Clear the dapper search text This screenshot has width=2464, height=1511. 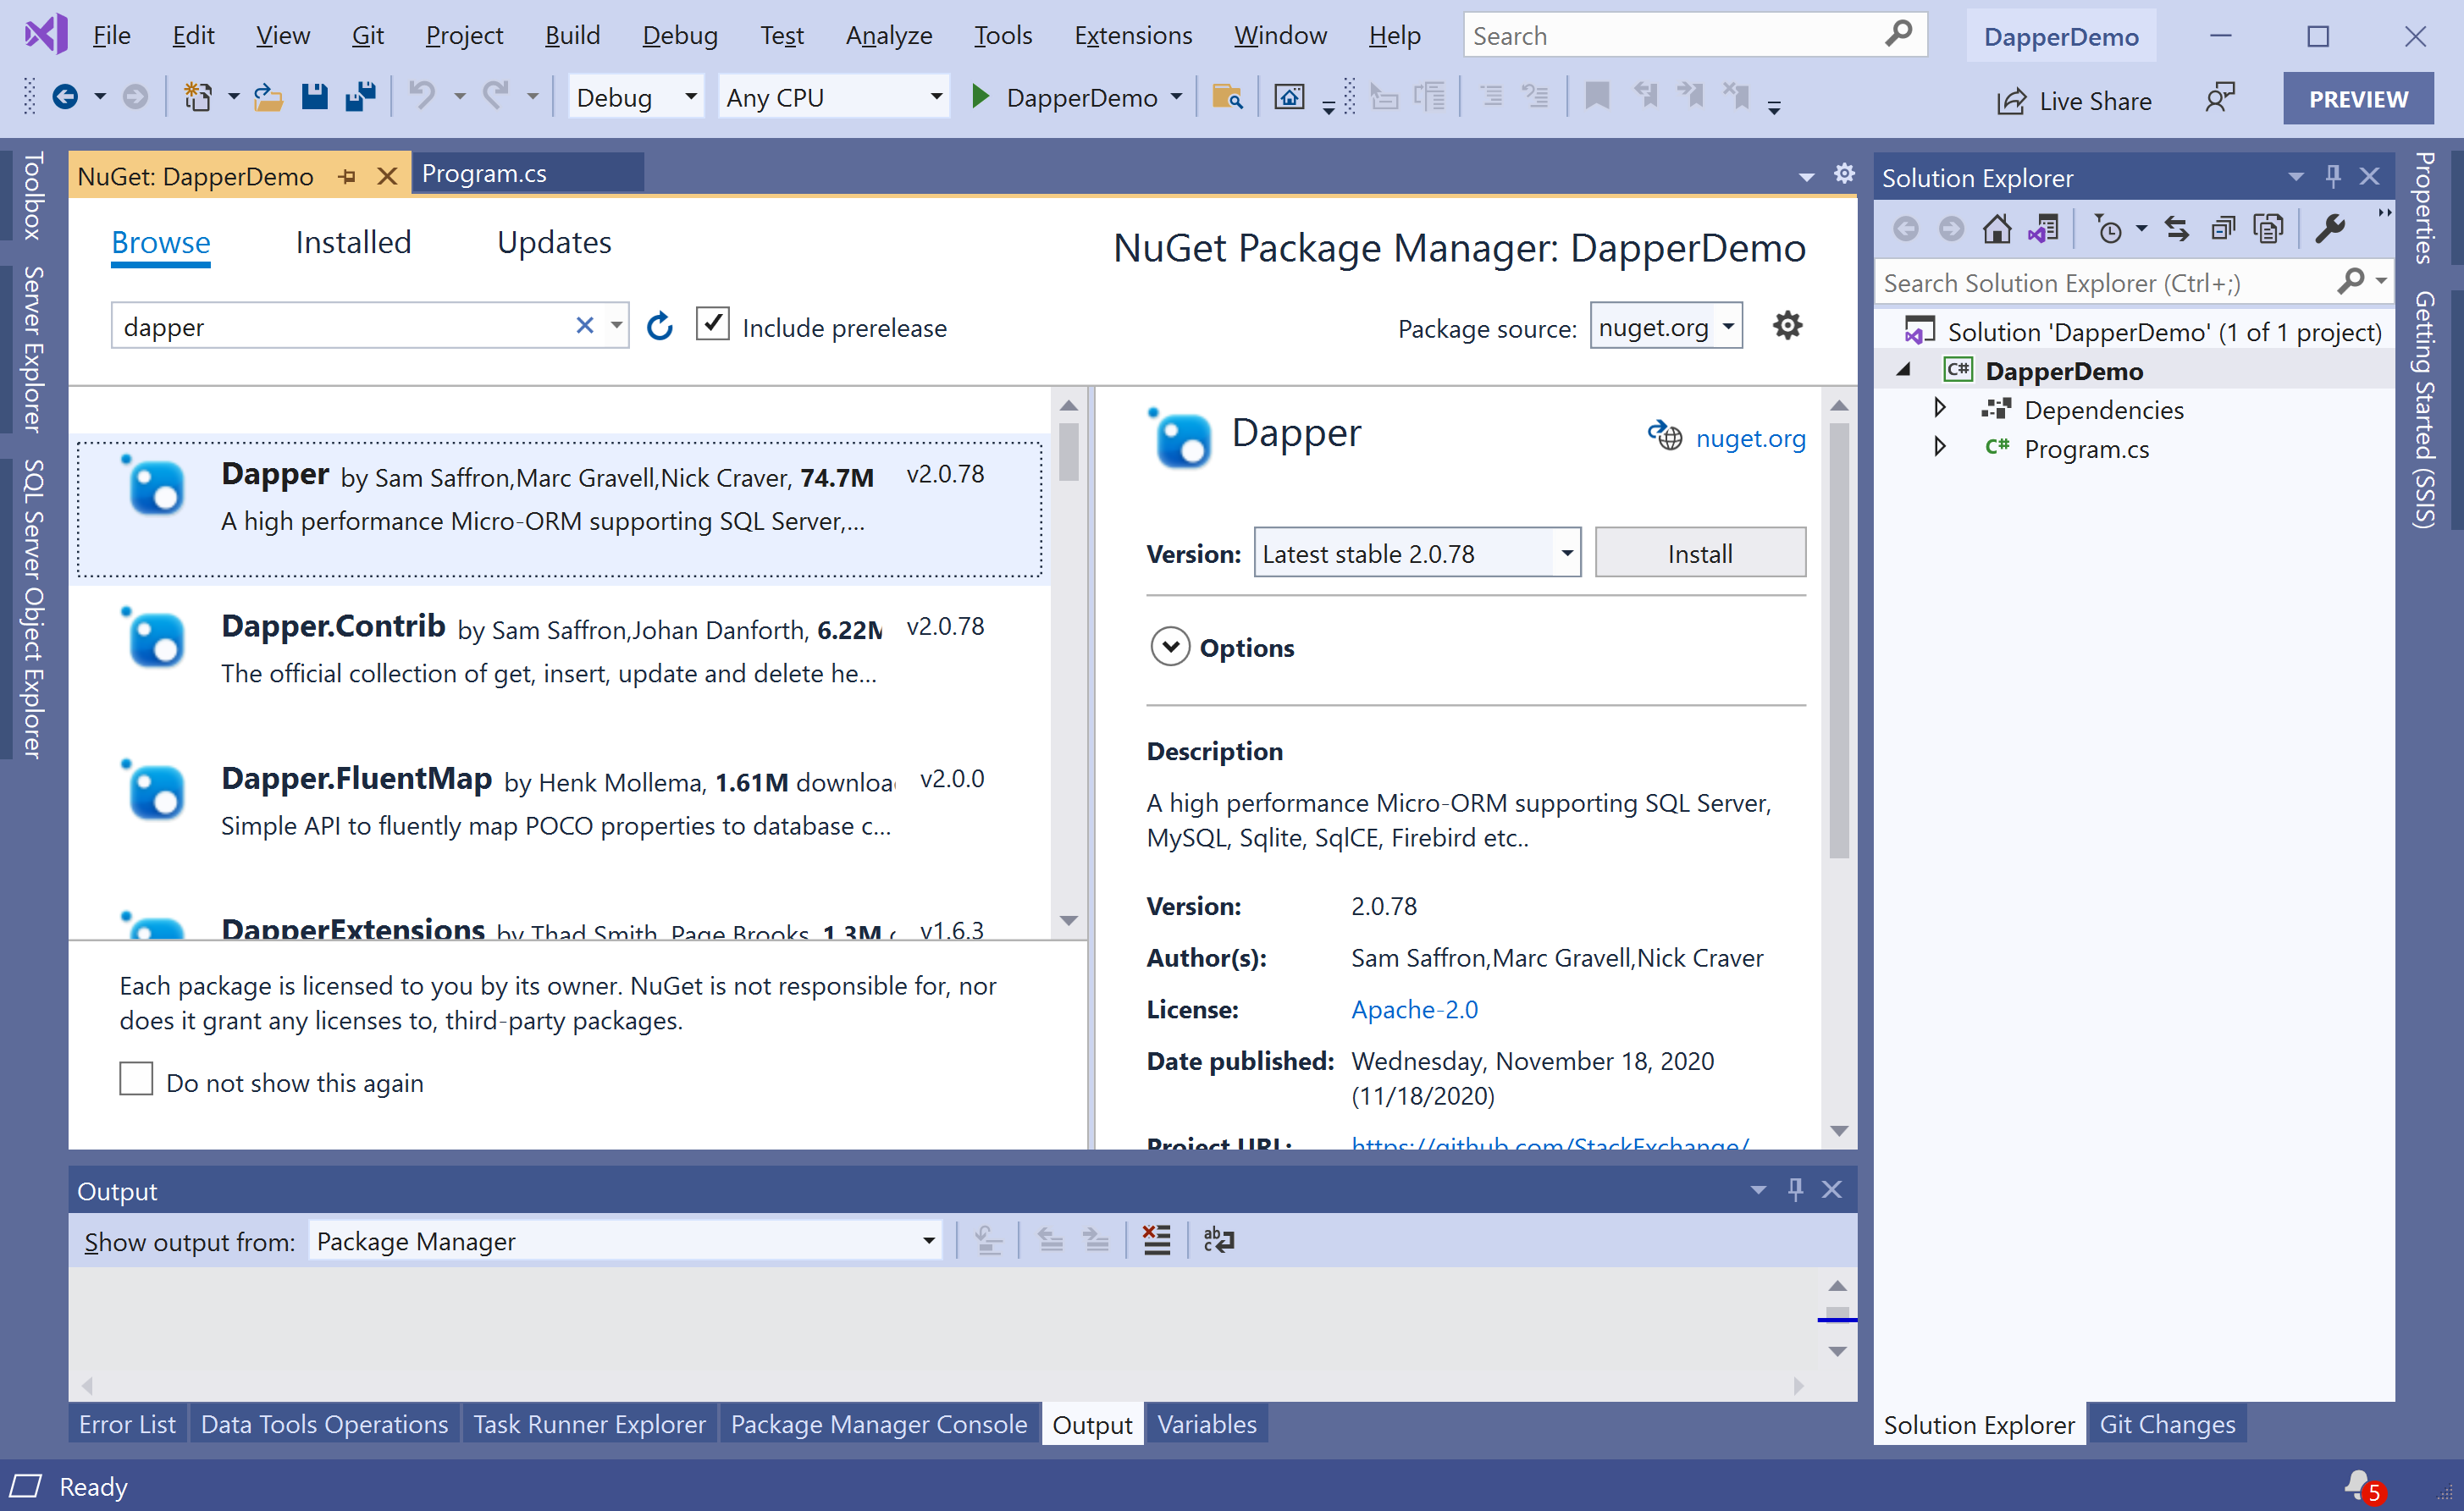point(585,325)
